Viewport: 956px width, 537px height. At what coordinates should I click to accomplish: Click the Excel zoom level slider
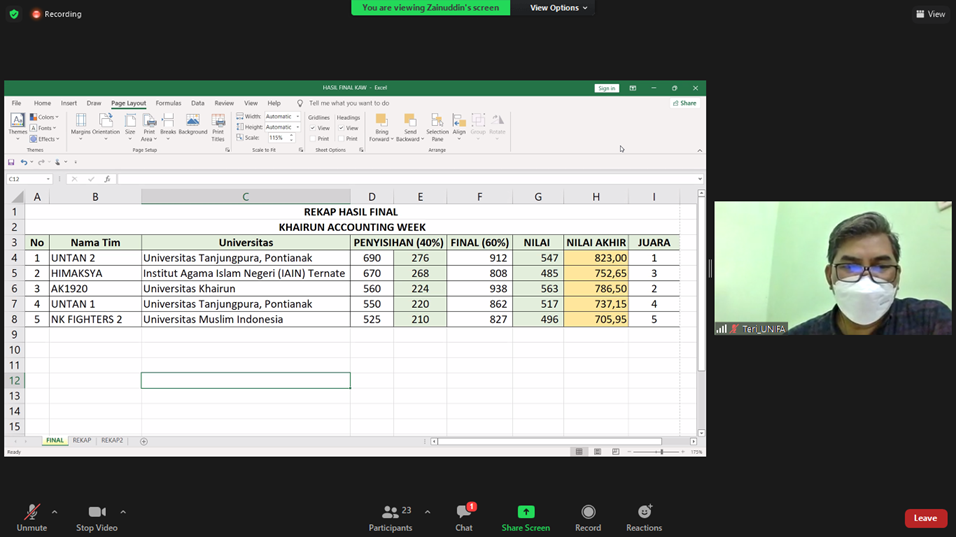[x=661, y=452]
